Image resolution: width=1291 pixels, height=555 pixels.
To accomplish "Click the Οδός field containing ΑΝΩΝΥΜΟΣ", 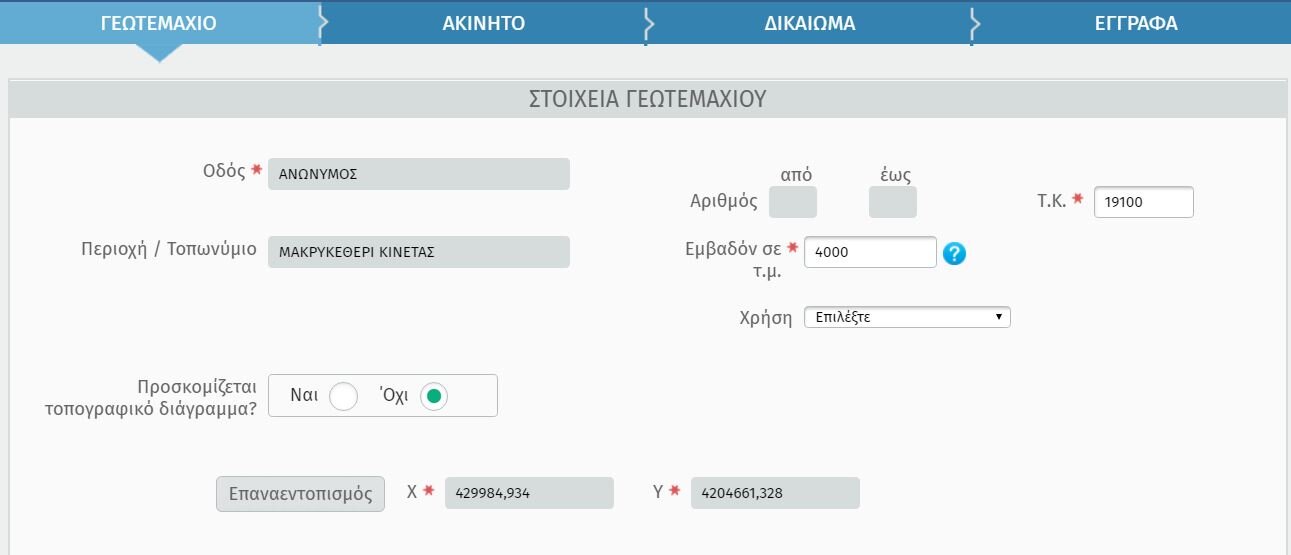I will point(419,174).
